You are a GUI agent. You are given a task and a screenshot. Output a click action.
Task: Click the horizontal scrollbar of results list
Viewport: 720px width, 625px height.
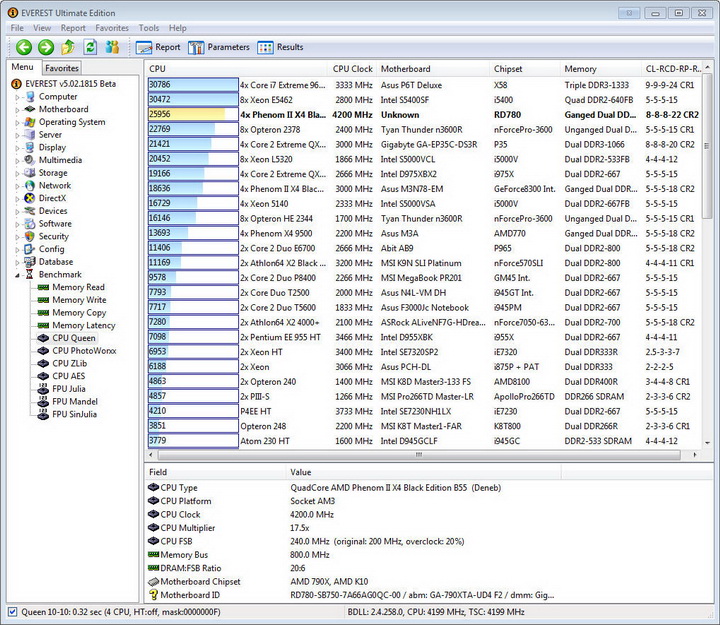(x=419, y=455)
